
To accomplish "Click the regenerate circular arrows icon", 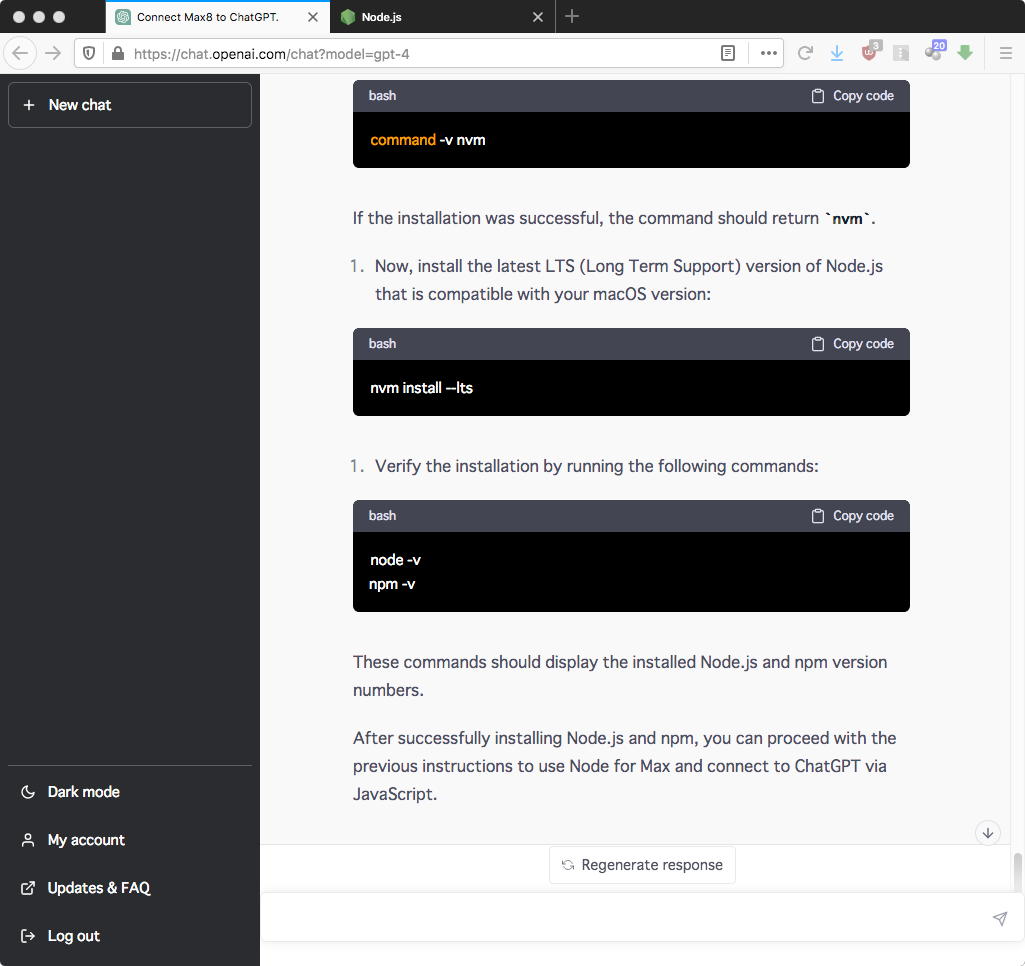I will (568, 865).
